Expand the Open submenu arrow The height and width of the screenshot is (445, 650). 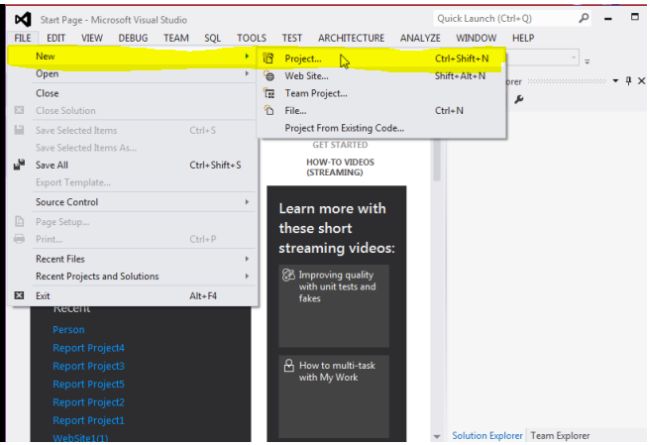click(x=247, y=73)
